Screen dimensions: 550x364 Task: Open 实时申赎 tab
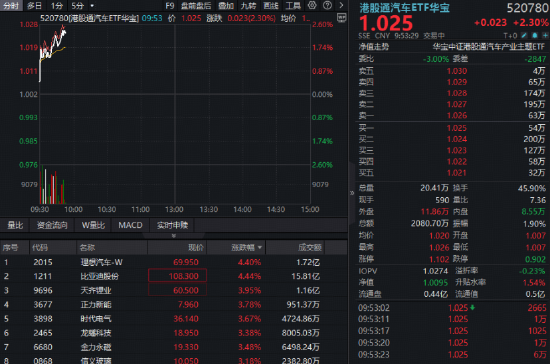click(172, 225)
